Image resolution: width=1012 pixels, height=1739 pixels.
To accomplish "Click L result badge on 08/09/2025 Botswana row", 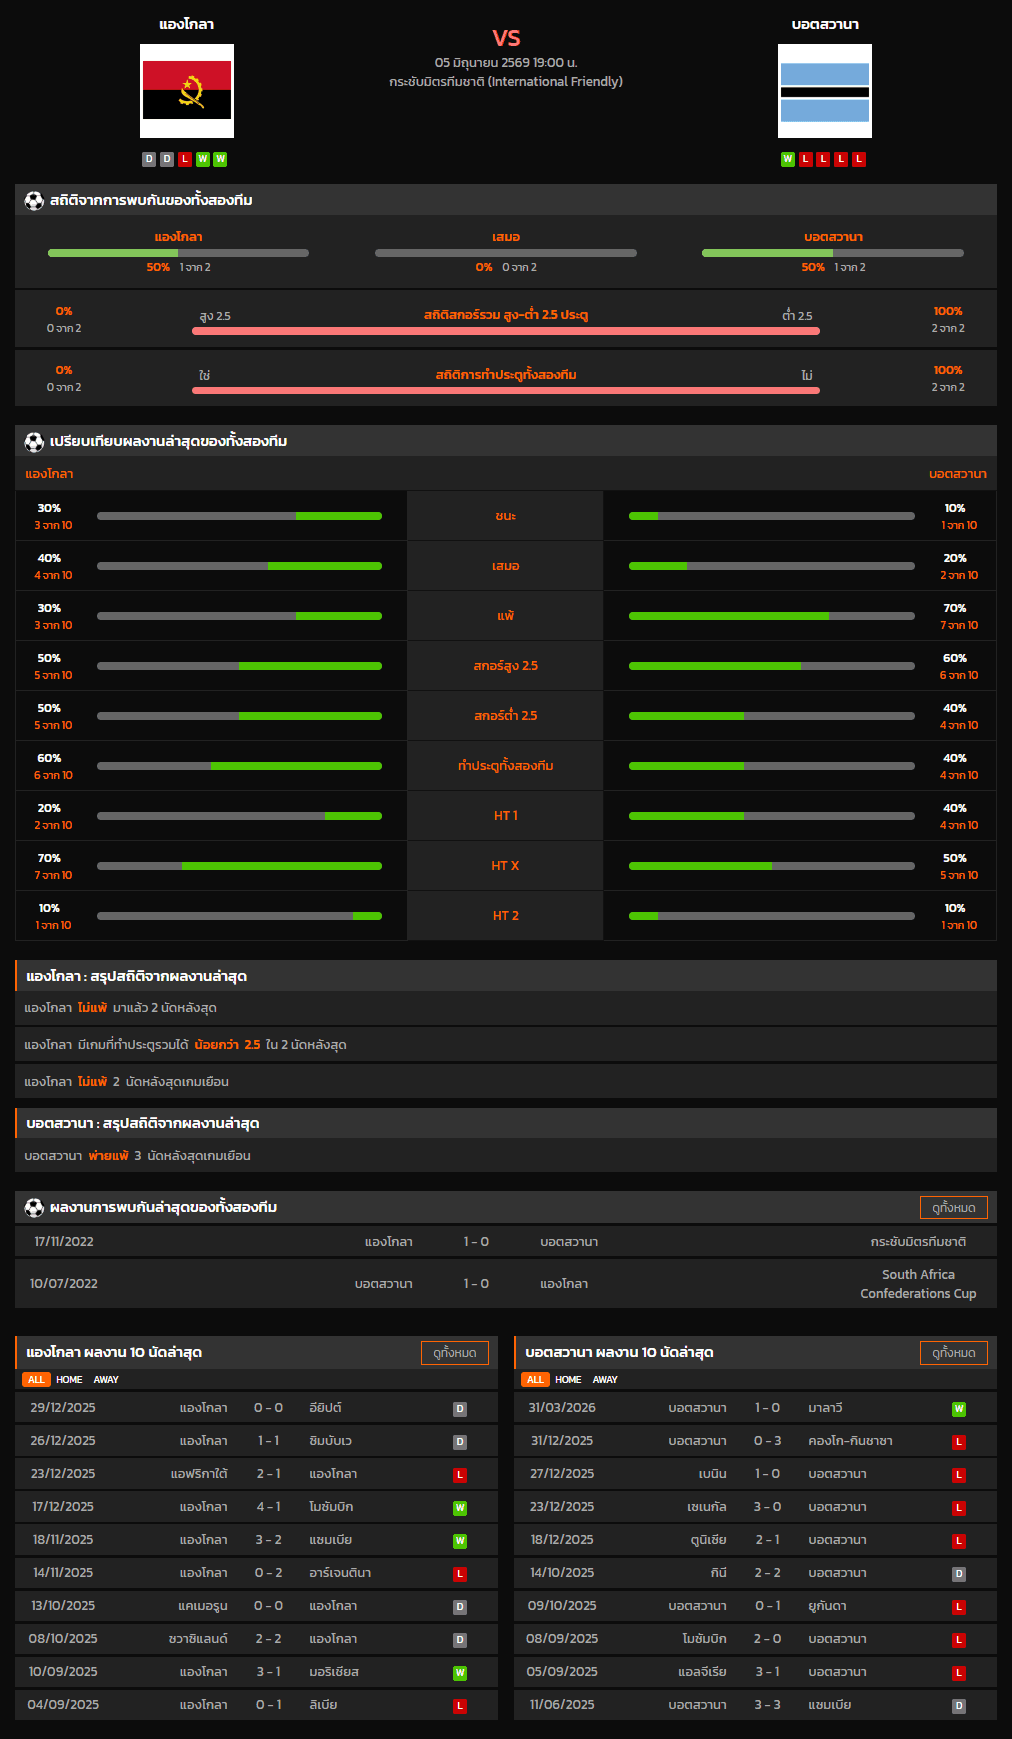I will coord(959,1640).
